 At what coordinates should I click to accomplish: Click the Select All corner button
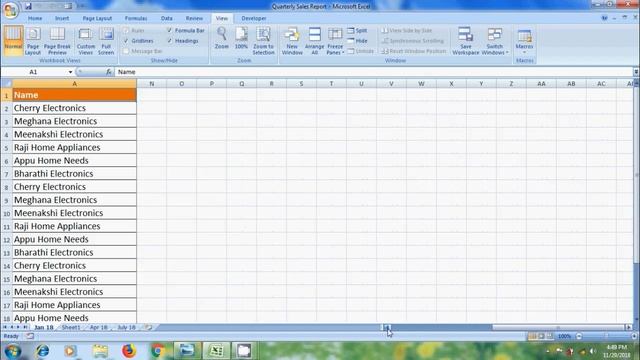pos(6,84)
